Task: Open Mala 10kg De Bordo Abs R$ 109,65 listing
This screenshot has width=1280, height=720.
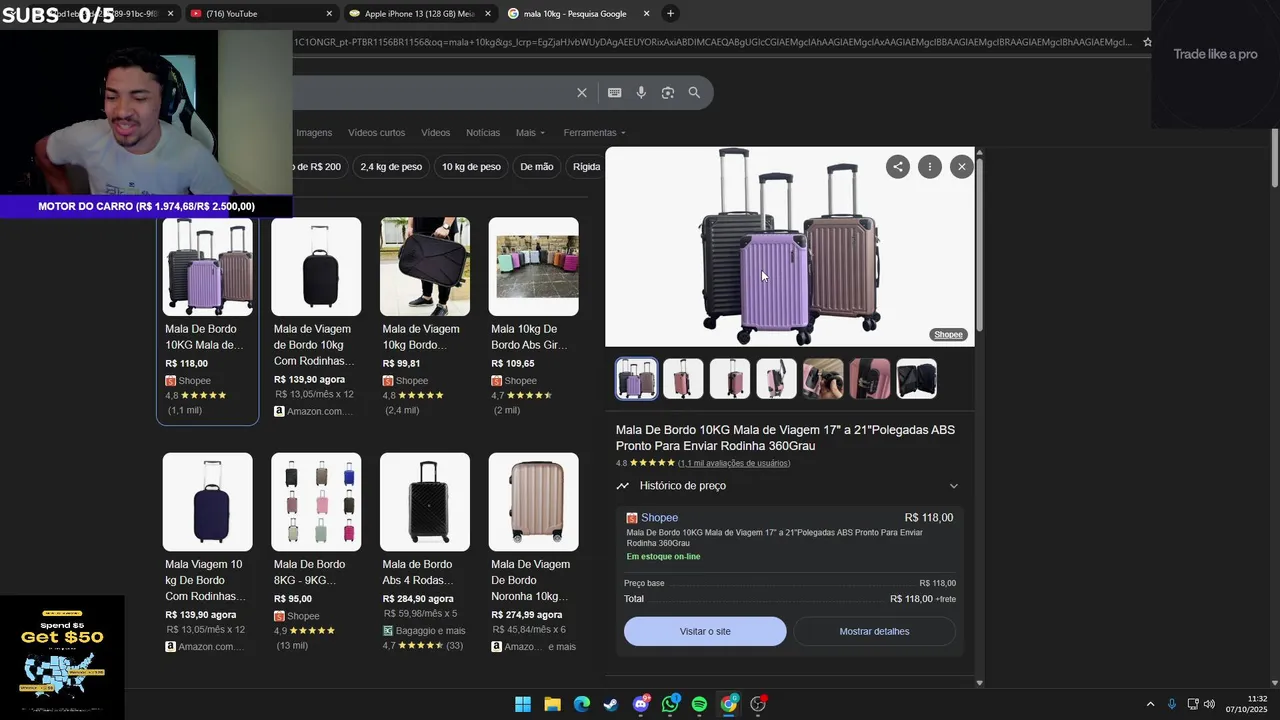Action: (x=533, y=318)
